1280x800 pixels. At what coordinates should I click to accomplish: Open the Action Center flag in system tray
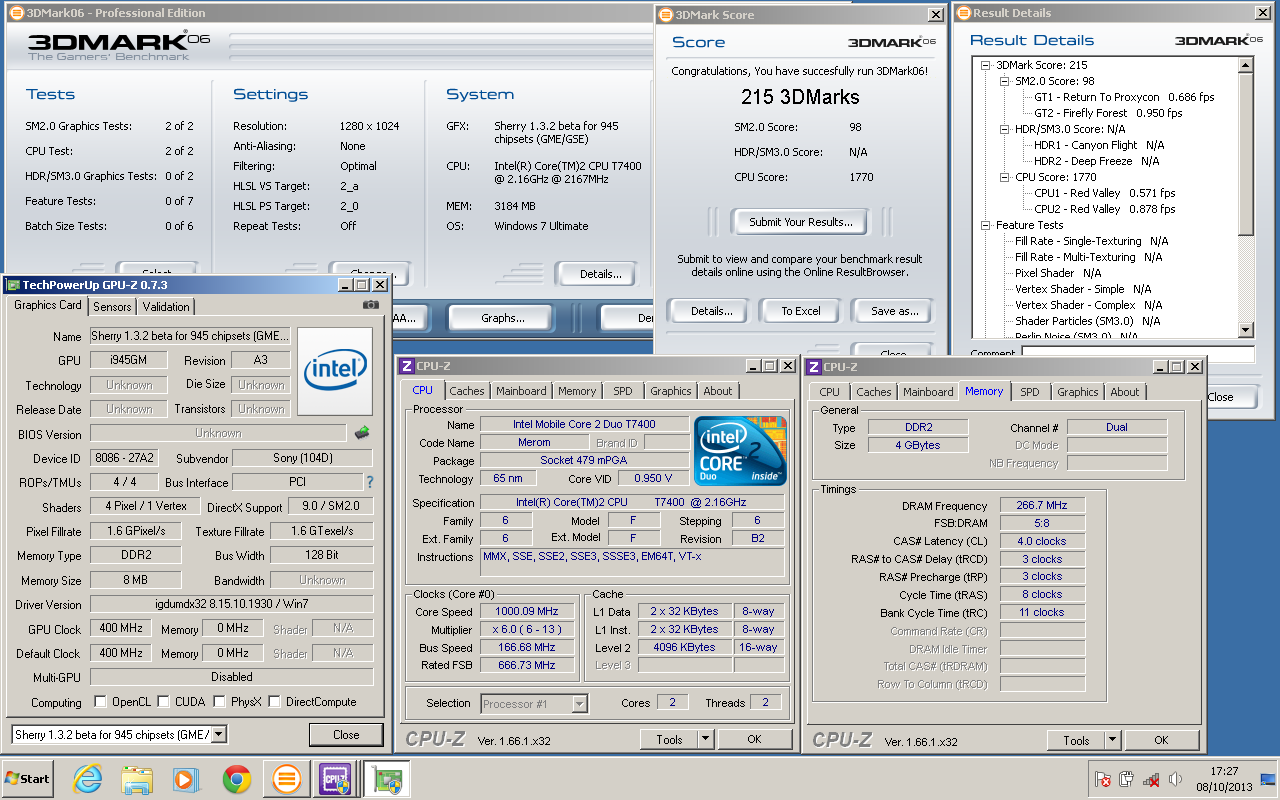(x=1103, y=779)
